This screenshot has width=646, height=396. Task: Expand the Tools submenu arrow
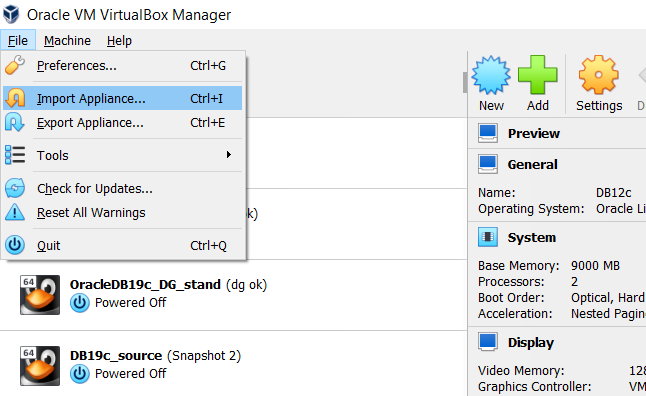229,155
